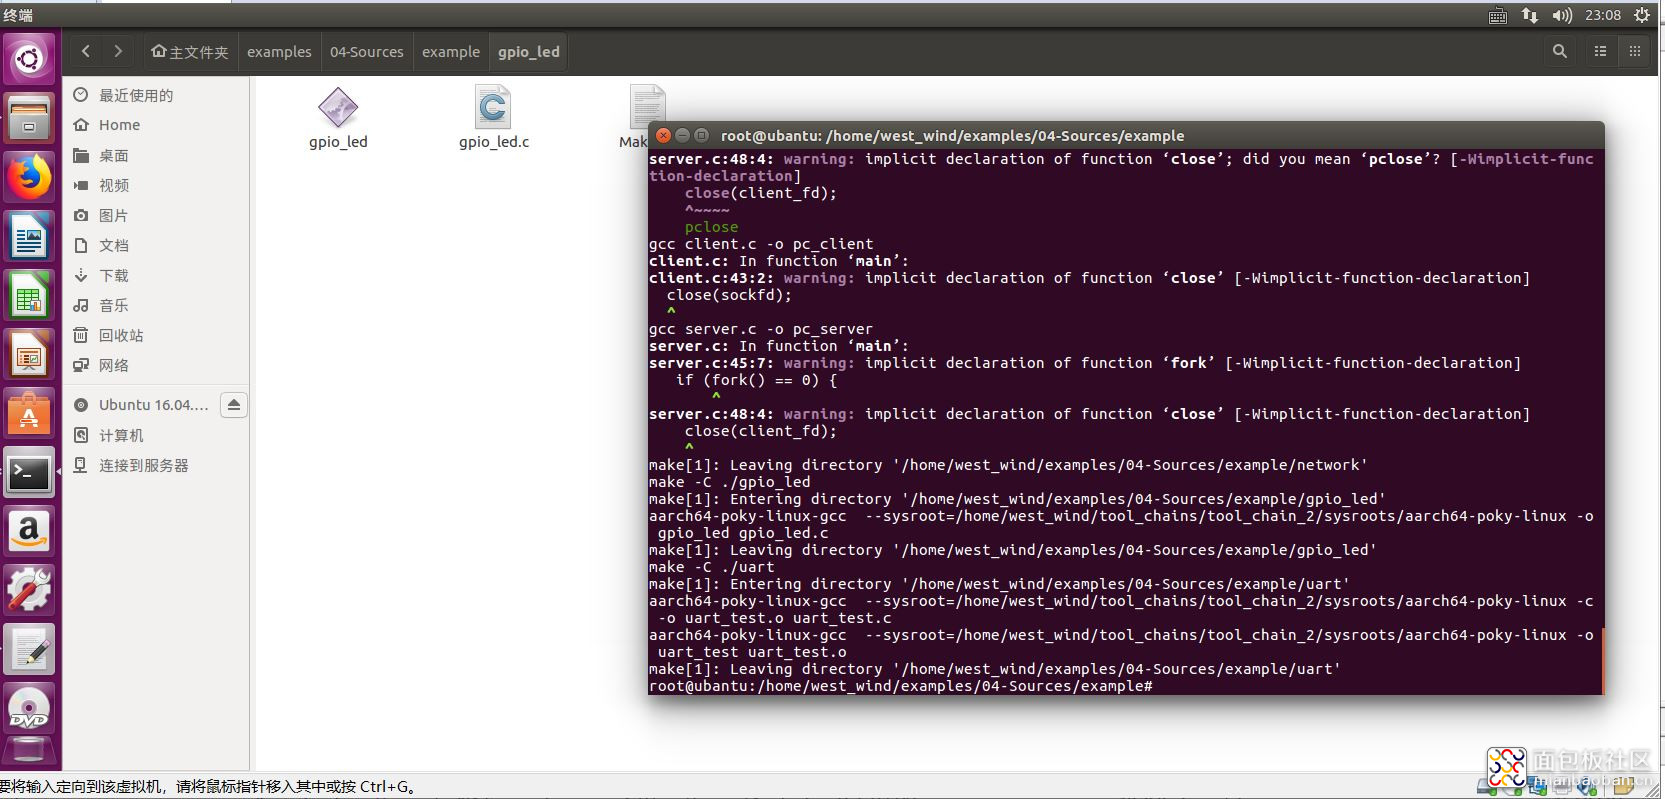The height and width of the screenshot is (799, 1665).
Task: Click 'make -C ./gpio_led' line
Action: pos(730,482)
